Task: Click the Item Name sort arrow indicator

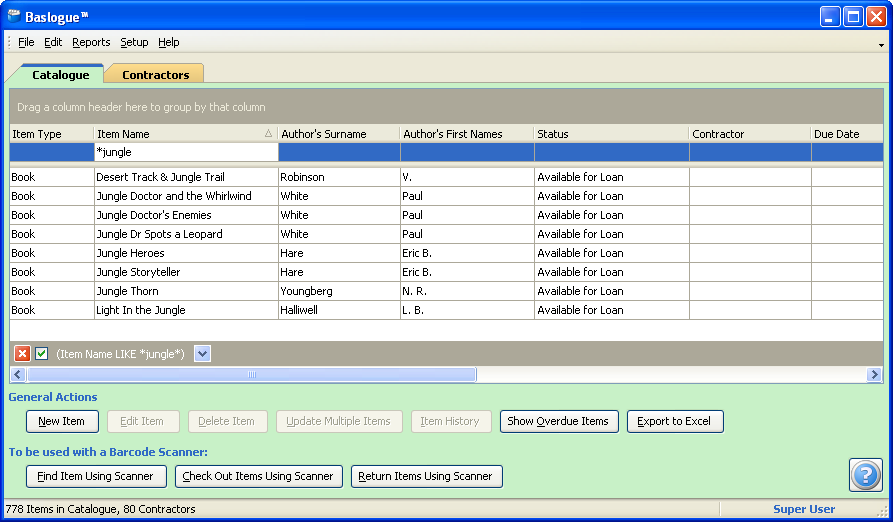Action: point(268,133)
